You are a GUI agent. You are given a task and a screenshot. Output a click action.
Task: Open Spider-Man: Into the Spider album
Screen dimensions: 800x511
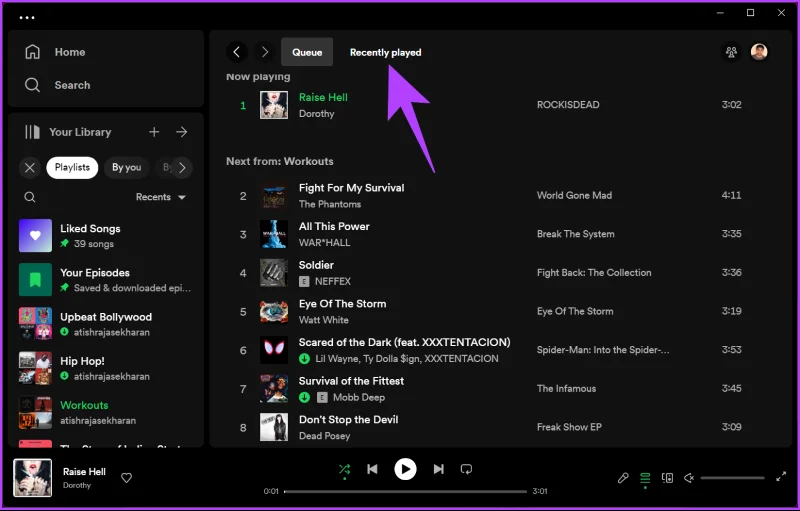(603, 350)
